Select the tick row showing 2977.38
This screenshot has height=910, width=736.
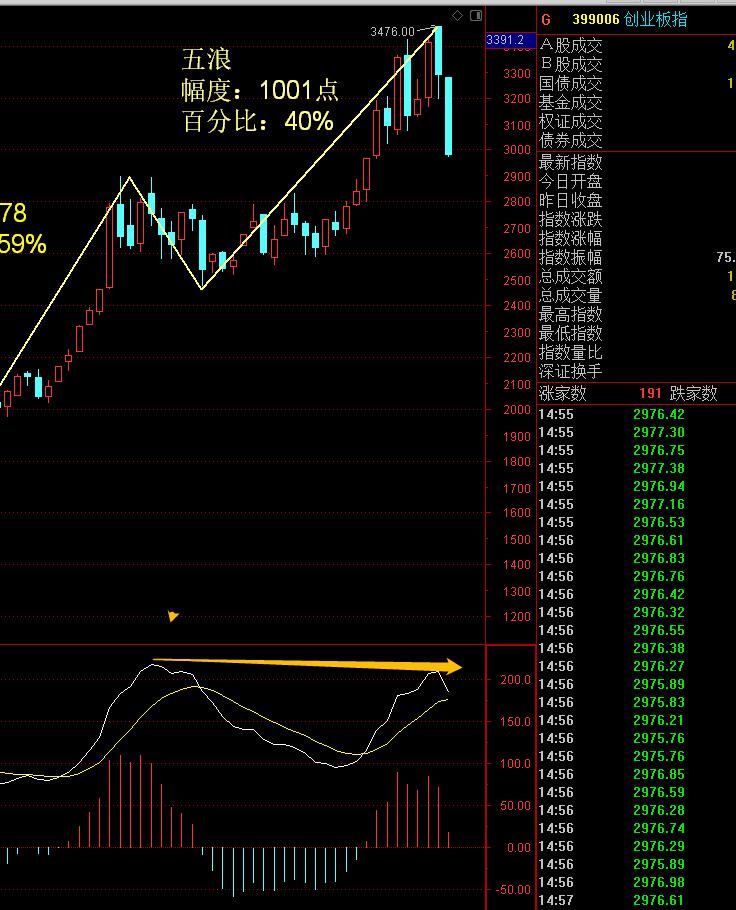coord(637,468)
